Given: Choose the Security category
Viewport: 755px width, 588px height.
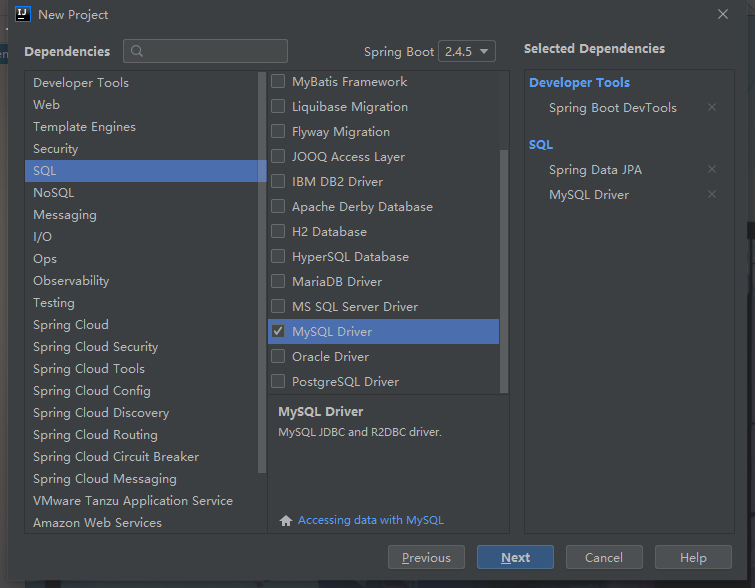Looking at the screenshot, I should click(x=142, y=149).
